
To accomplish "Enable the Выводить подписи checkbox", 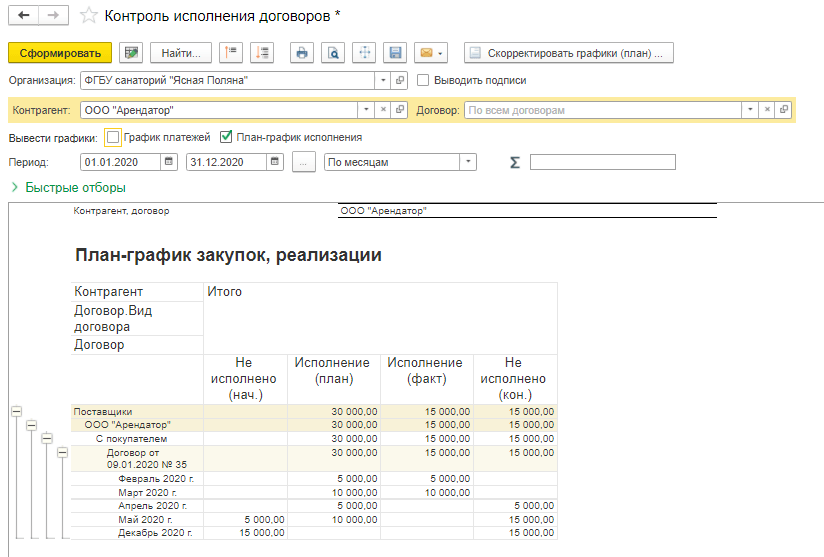I will [424, 81].
